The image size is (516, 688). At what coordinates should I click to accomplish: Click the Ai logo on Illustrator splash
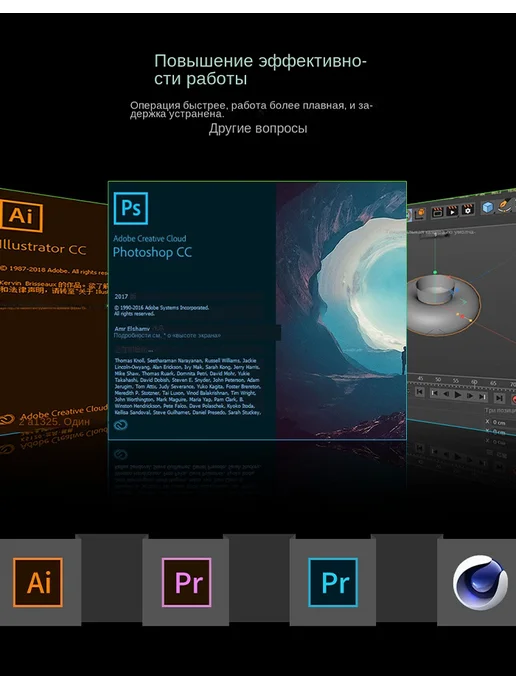point(21,215)
